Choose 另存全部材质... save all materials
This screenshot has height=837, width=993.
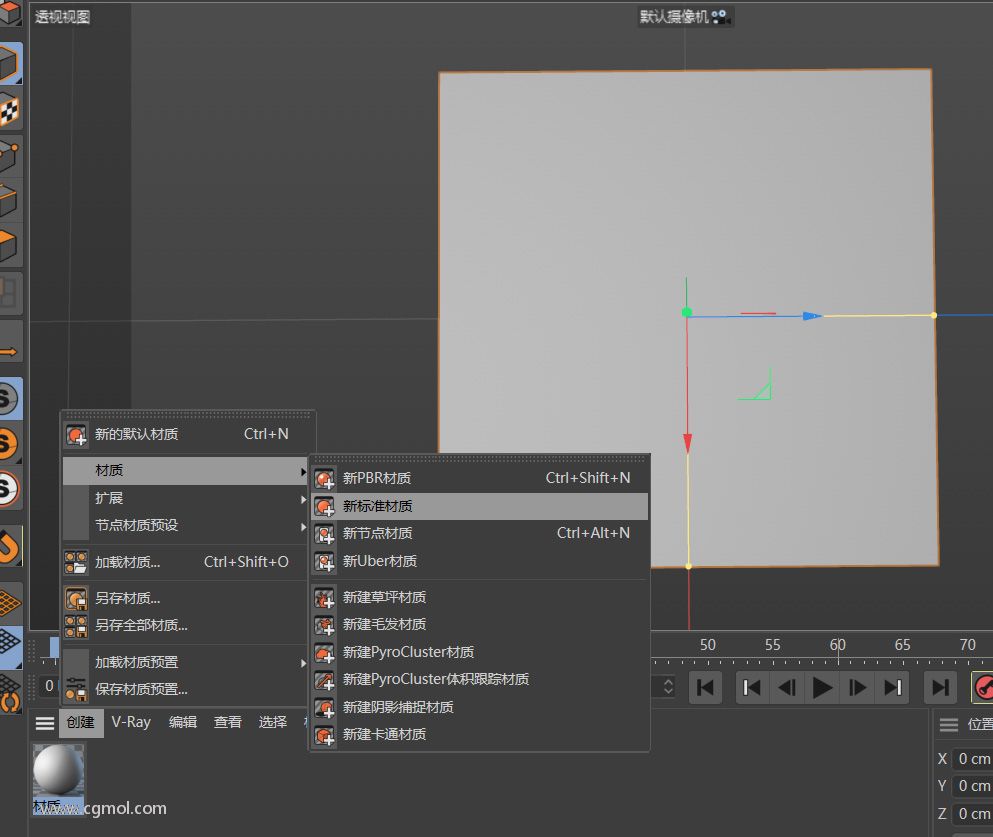186,626
